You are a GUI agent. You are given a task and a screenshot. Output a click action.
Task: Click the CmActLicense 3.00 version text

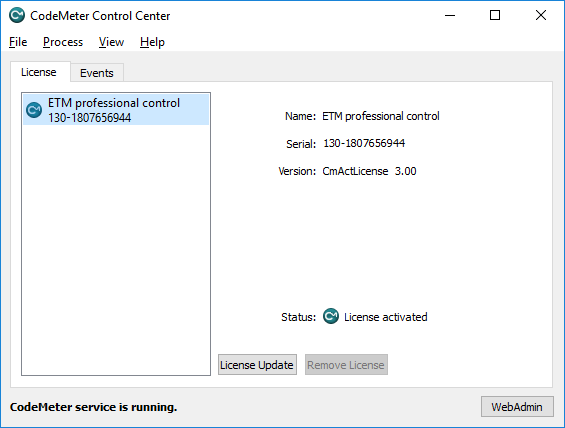tap(369, 171)
